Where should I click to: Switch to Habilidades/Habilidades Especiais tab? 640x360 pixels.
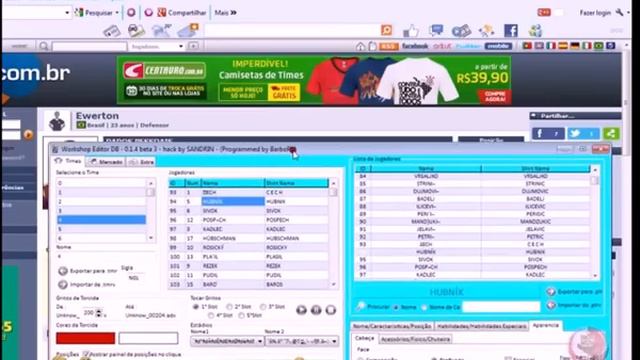pyautogui.click(x=481, y=326)
